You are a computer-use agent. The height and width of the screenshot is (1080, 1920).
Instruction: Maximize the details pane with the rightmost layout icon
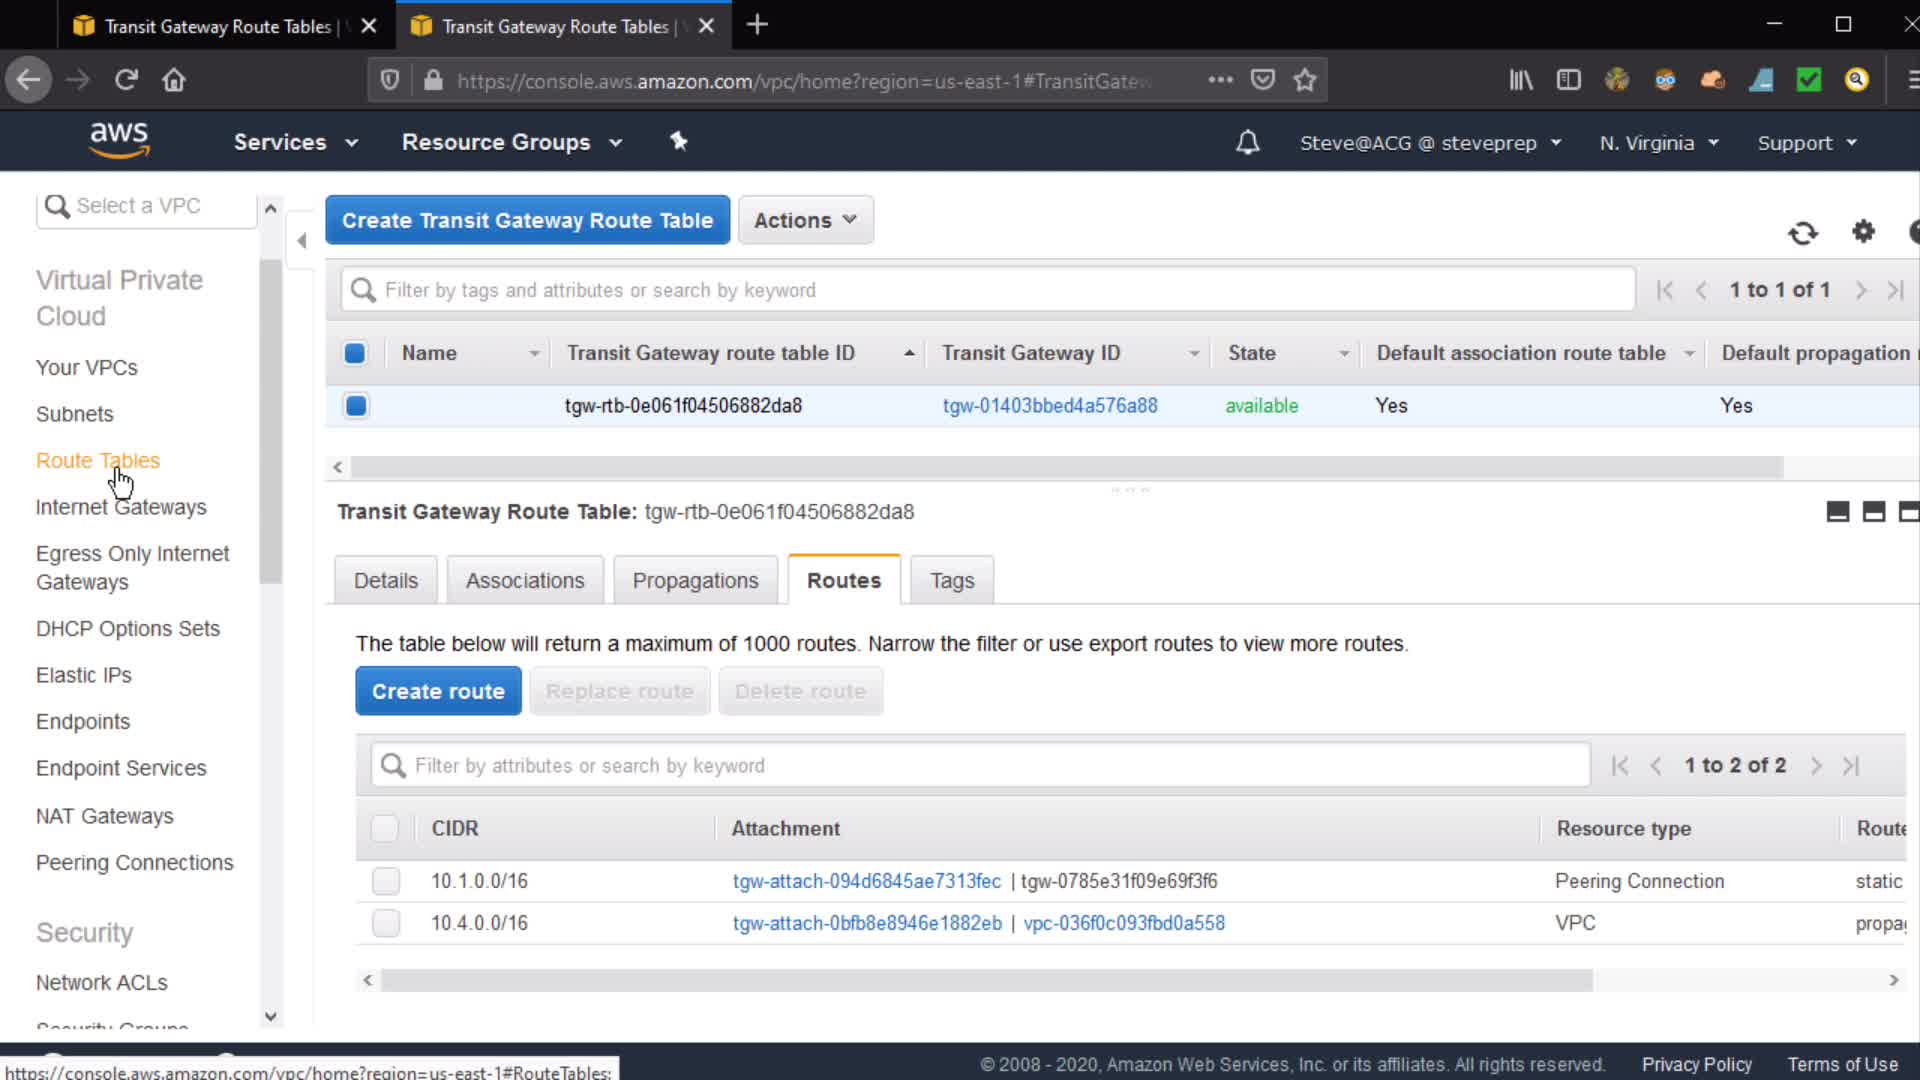point(1908,512)
